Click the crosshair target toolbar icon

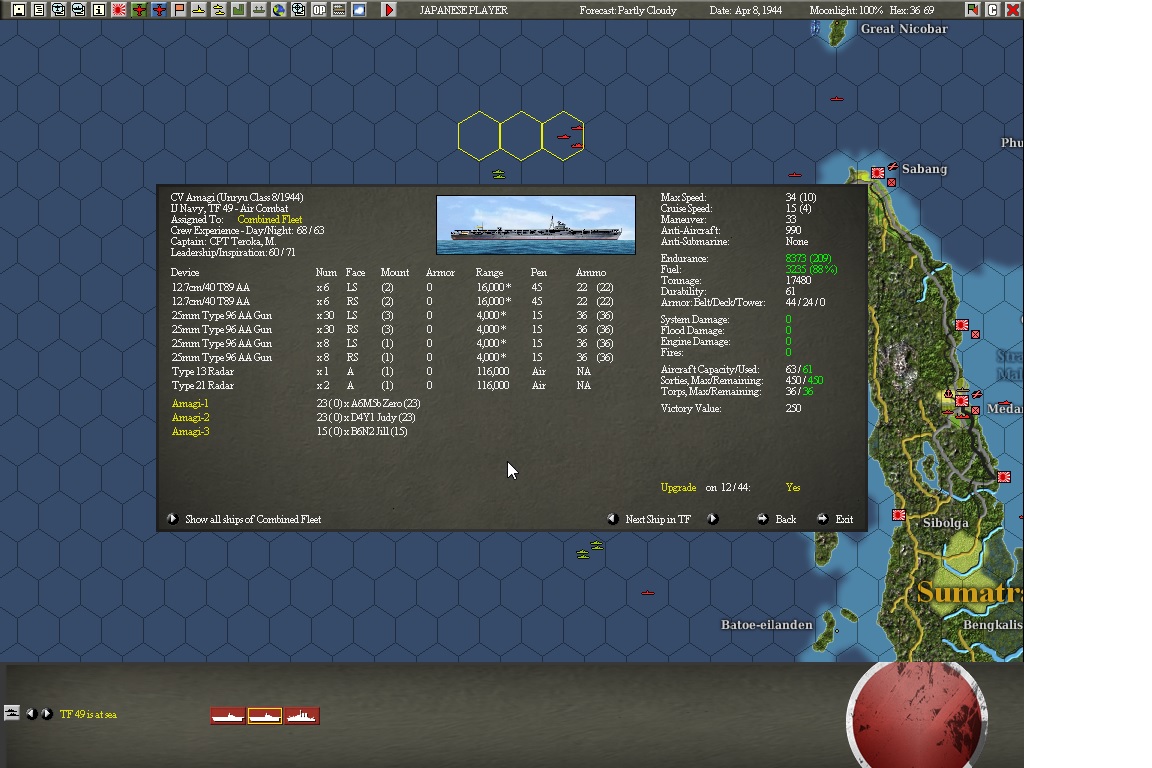tap(298, 10)
